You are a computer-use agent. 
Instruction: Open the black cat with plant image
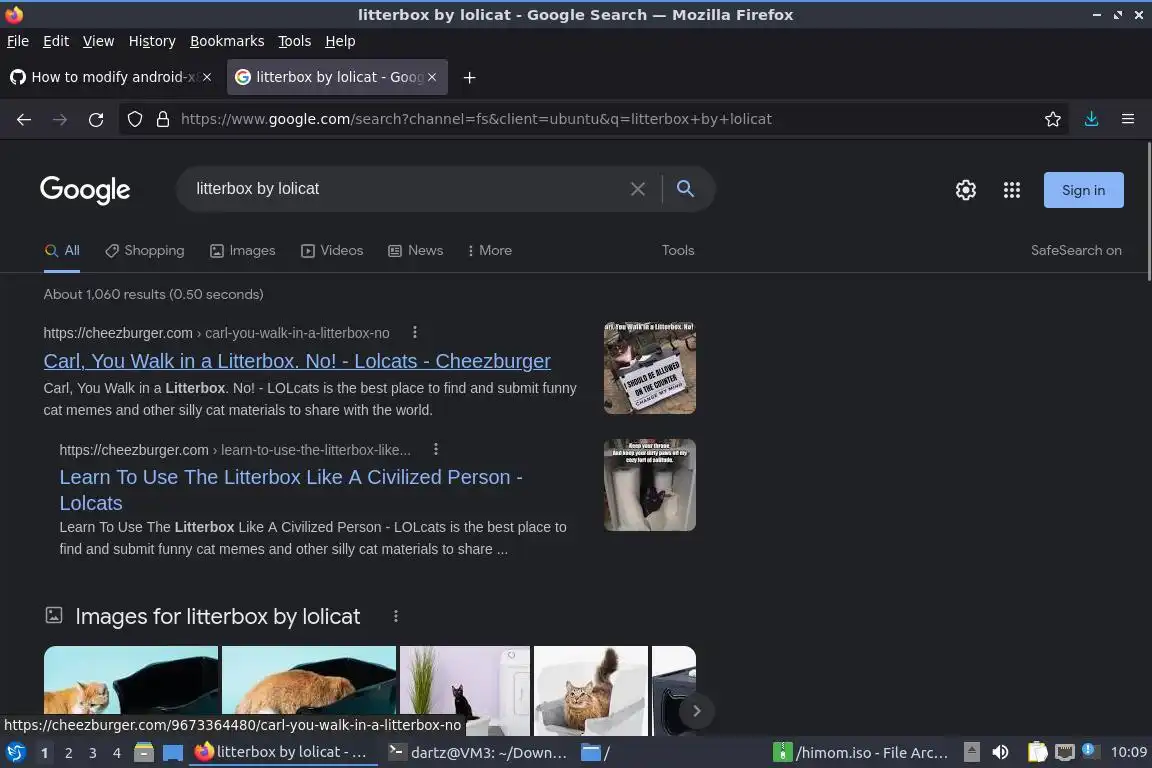[x=464, y=691]
